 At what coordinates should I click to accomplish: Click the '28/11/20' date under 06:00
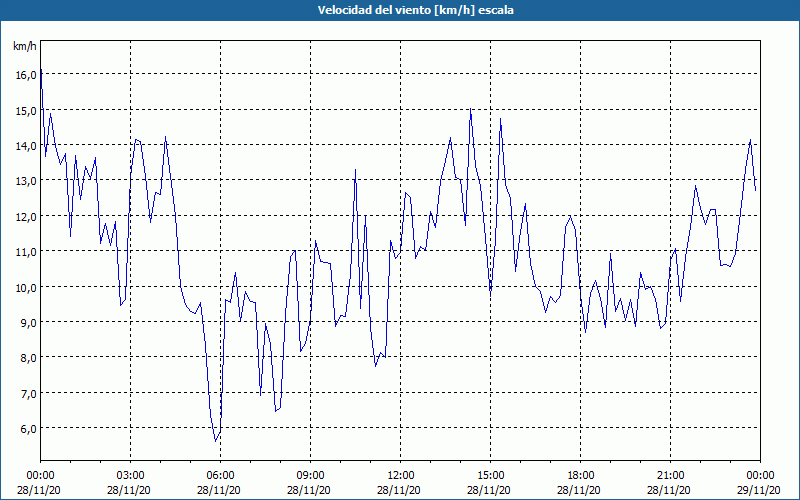click(219, 490)
